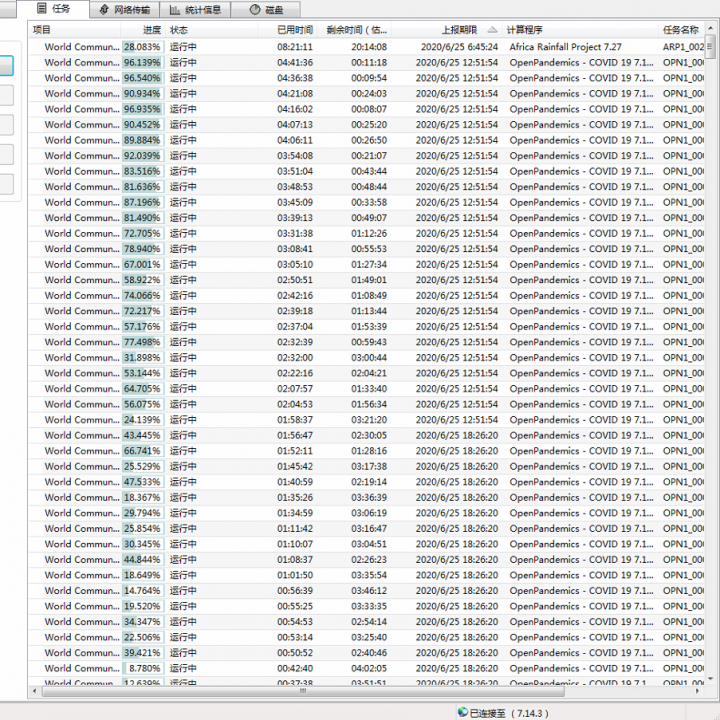
Task: Sort by the 进度 column header
Action: coord(143,30)
